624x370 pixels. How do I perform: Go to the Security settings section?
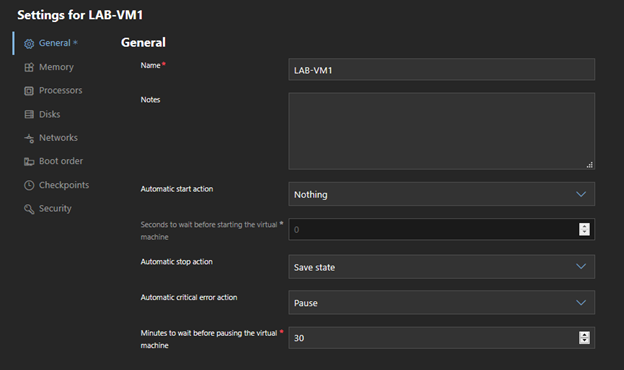point(55,208)
